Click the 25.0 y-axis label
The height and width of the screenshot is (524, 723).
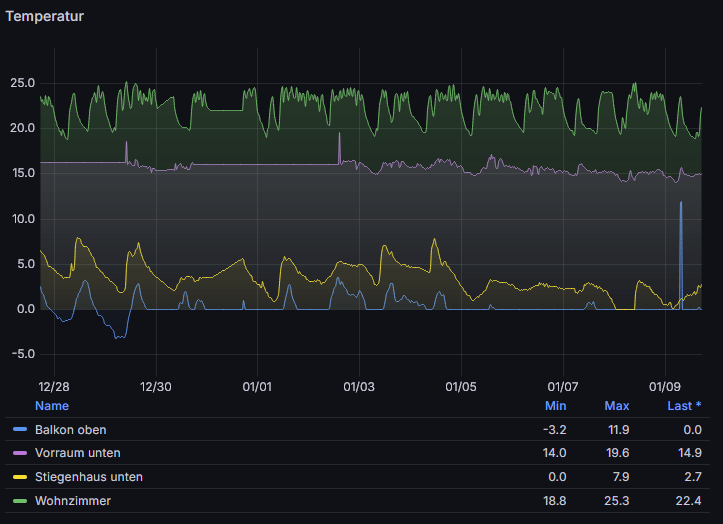(x=23, y=83)
